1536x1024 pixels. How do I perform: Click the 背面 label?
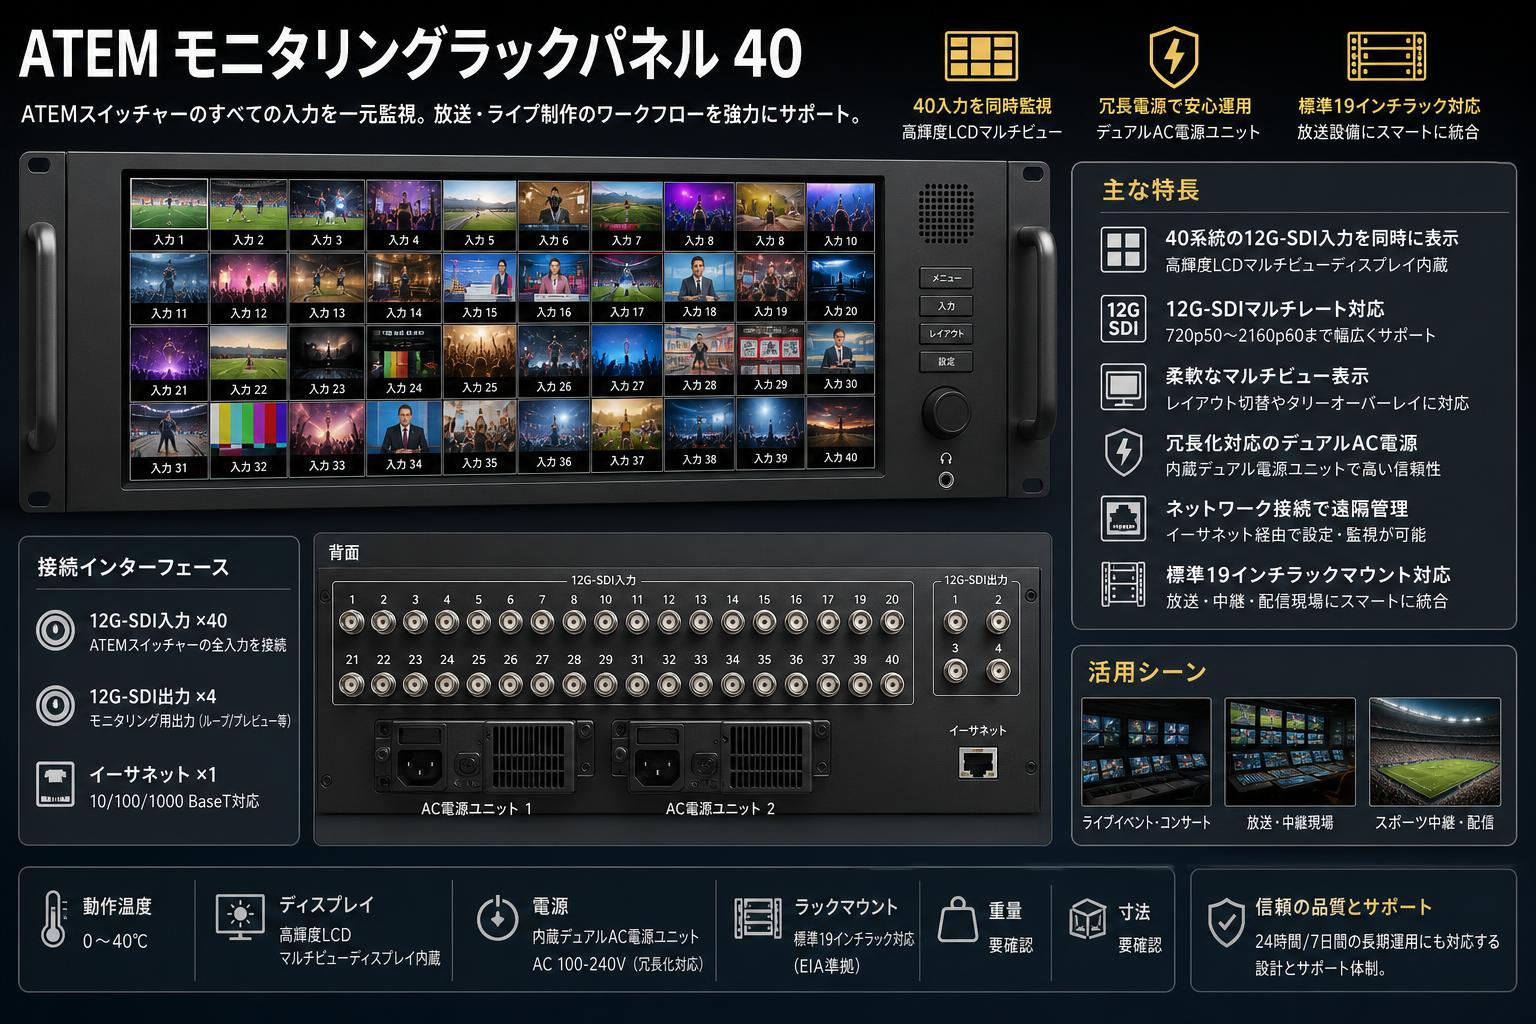click(344, 552)
